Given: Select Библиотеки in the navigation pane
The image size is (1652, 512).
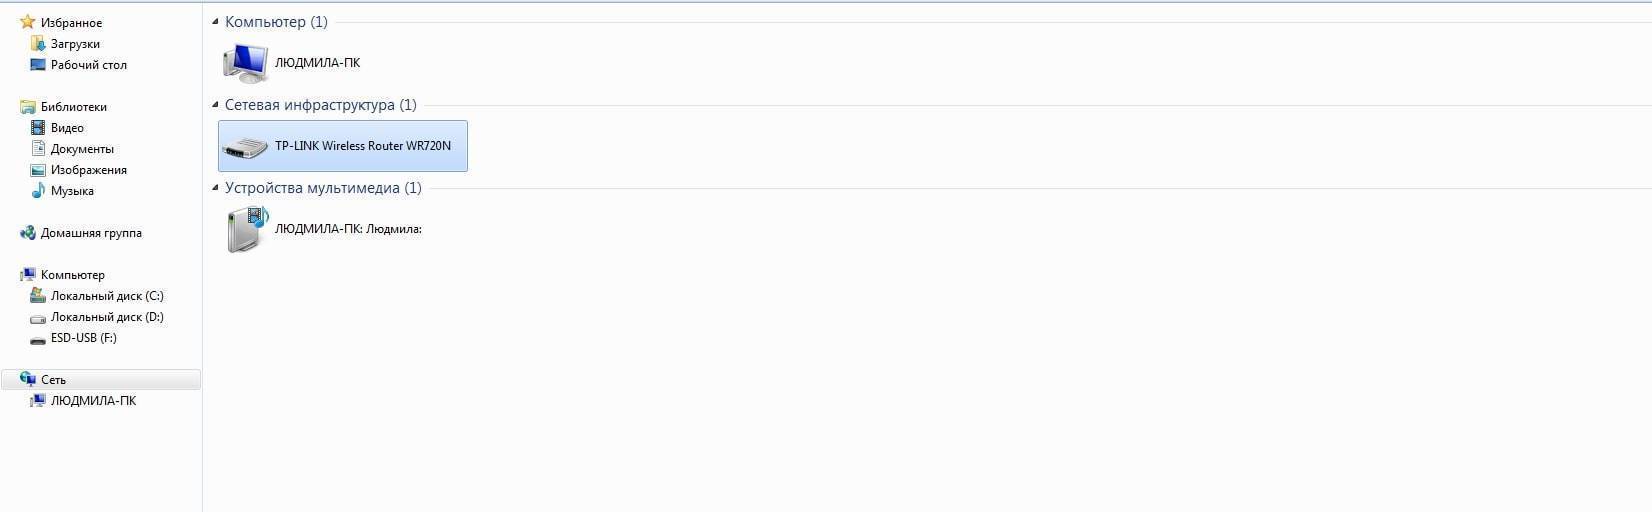Looking at the screenshot, I should click(x=73, y=107).
